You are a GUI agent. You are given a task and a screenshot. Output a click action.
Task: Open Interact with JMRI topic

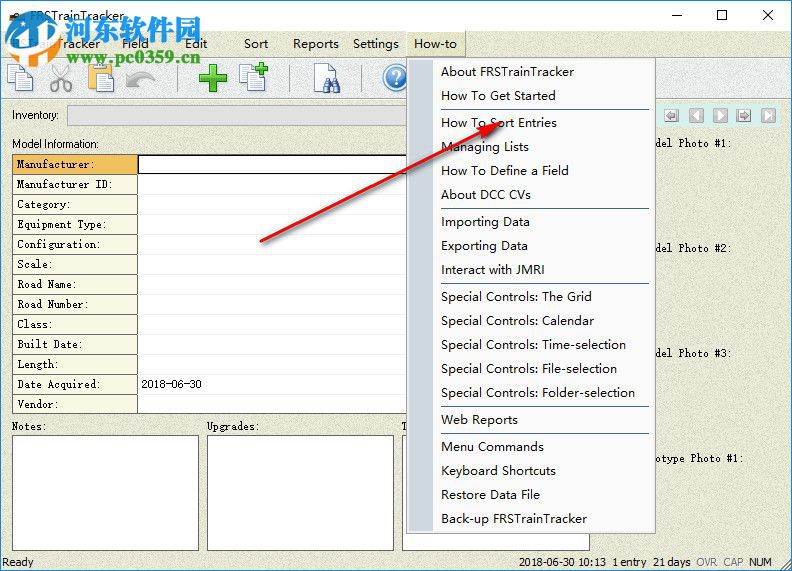[492, 270]
